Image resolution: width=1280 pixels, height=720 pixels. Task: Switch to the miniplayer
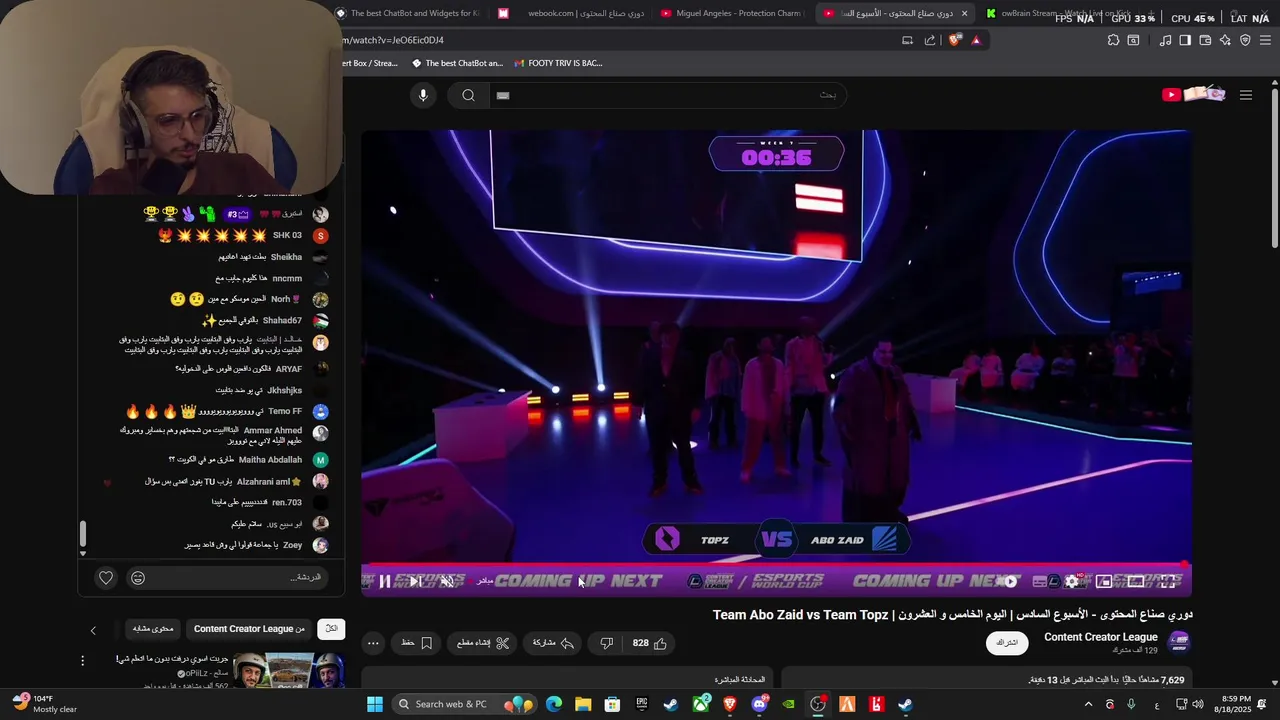click(x=1104, y=581)
